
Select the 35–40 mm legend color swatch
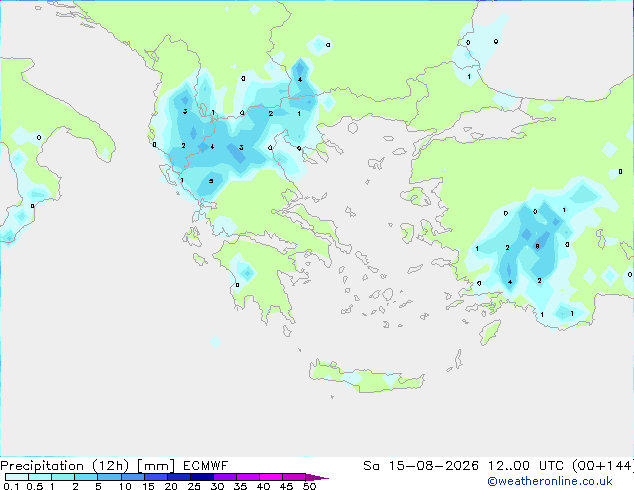248,477
